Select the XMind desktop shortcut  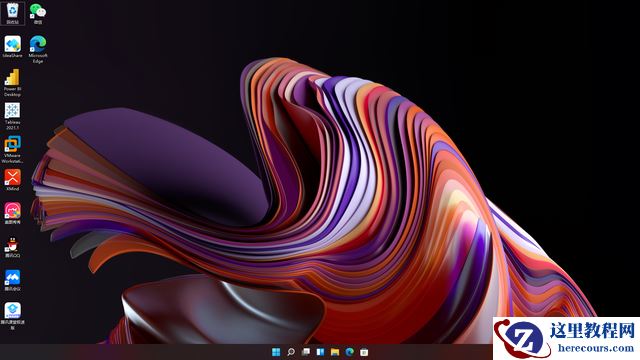point(13,180)
